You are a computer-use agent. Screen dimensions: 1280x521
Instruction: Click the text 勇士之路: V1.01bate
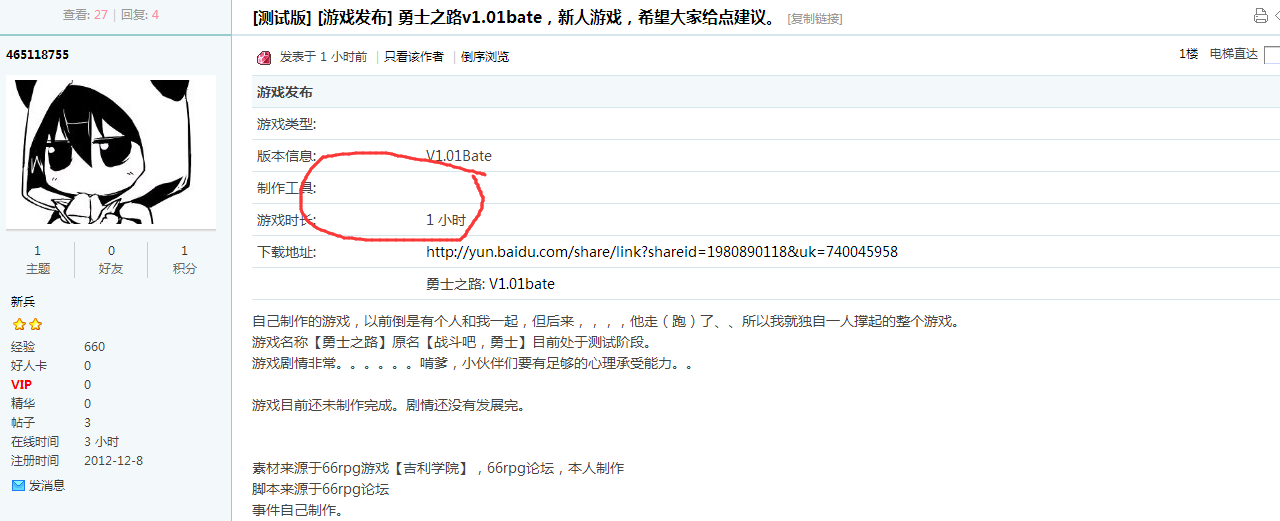[x=490, y=284]
